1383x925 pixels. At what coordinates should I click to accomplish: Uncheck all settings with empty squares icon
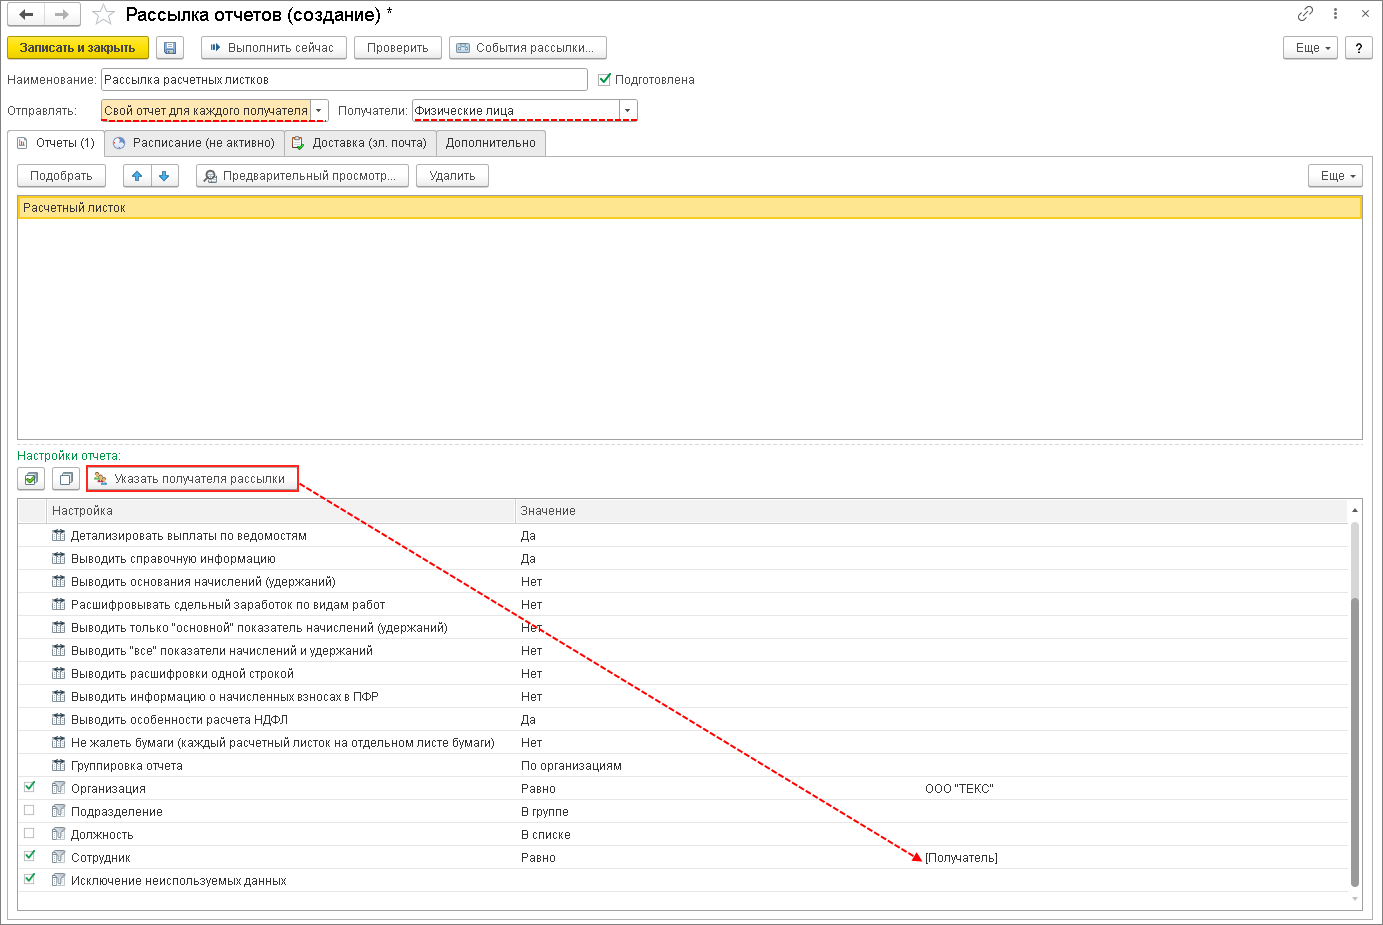(x=66, y=479)
